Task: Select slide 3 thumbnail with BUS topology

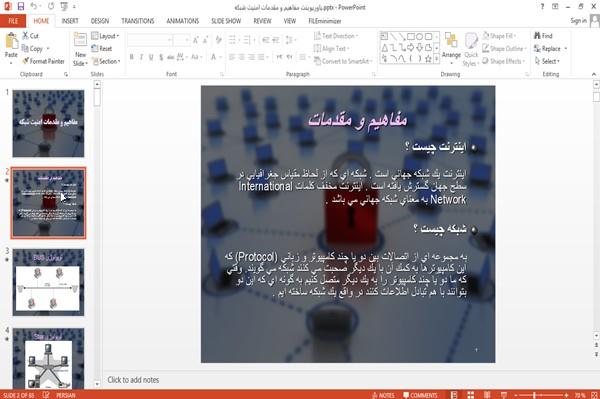Action: (x=48, y=282)
